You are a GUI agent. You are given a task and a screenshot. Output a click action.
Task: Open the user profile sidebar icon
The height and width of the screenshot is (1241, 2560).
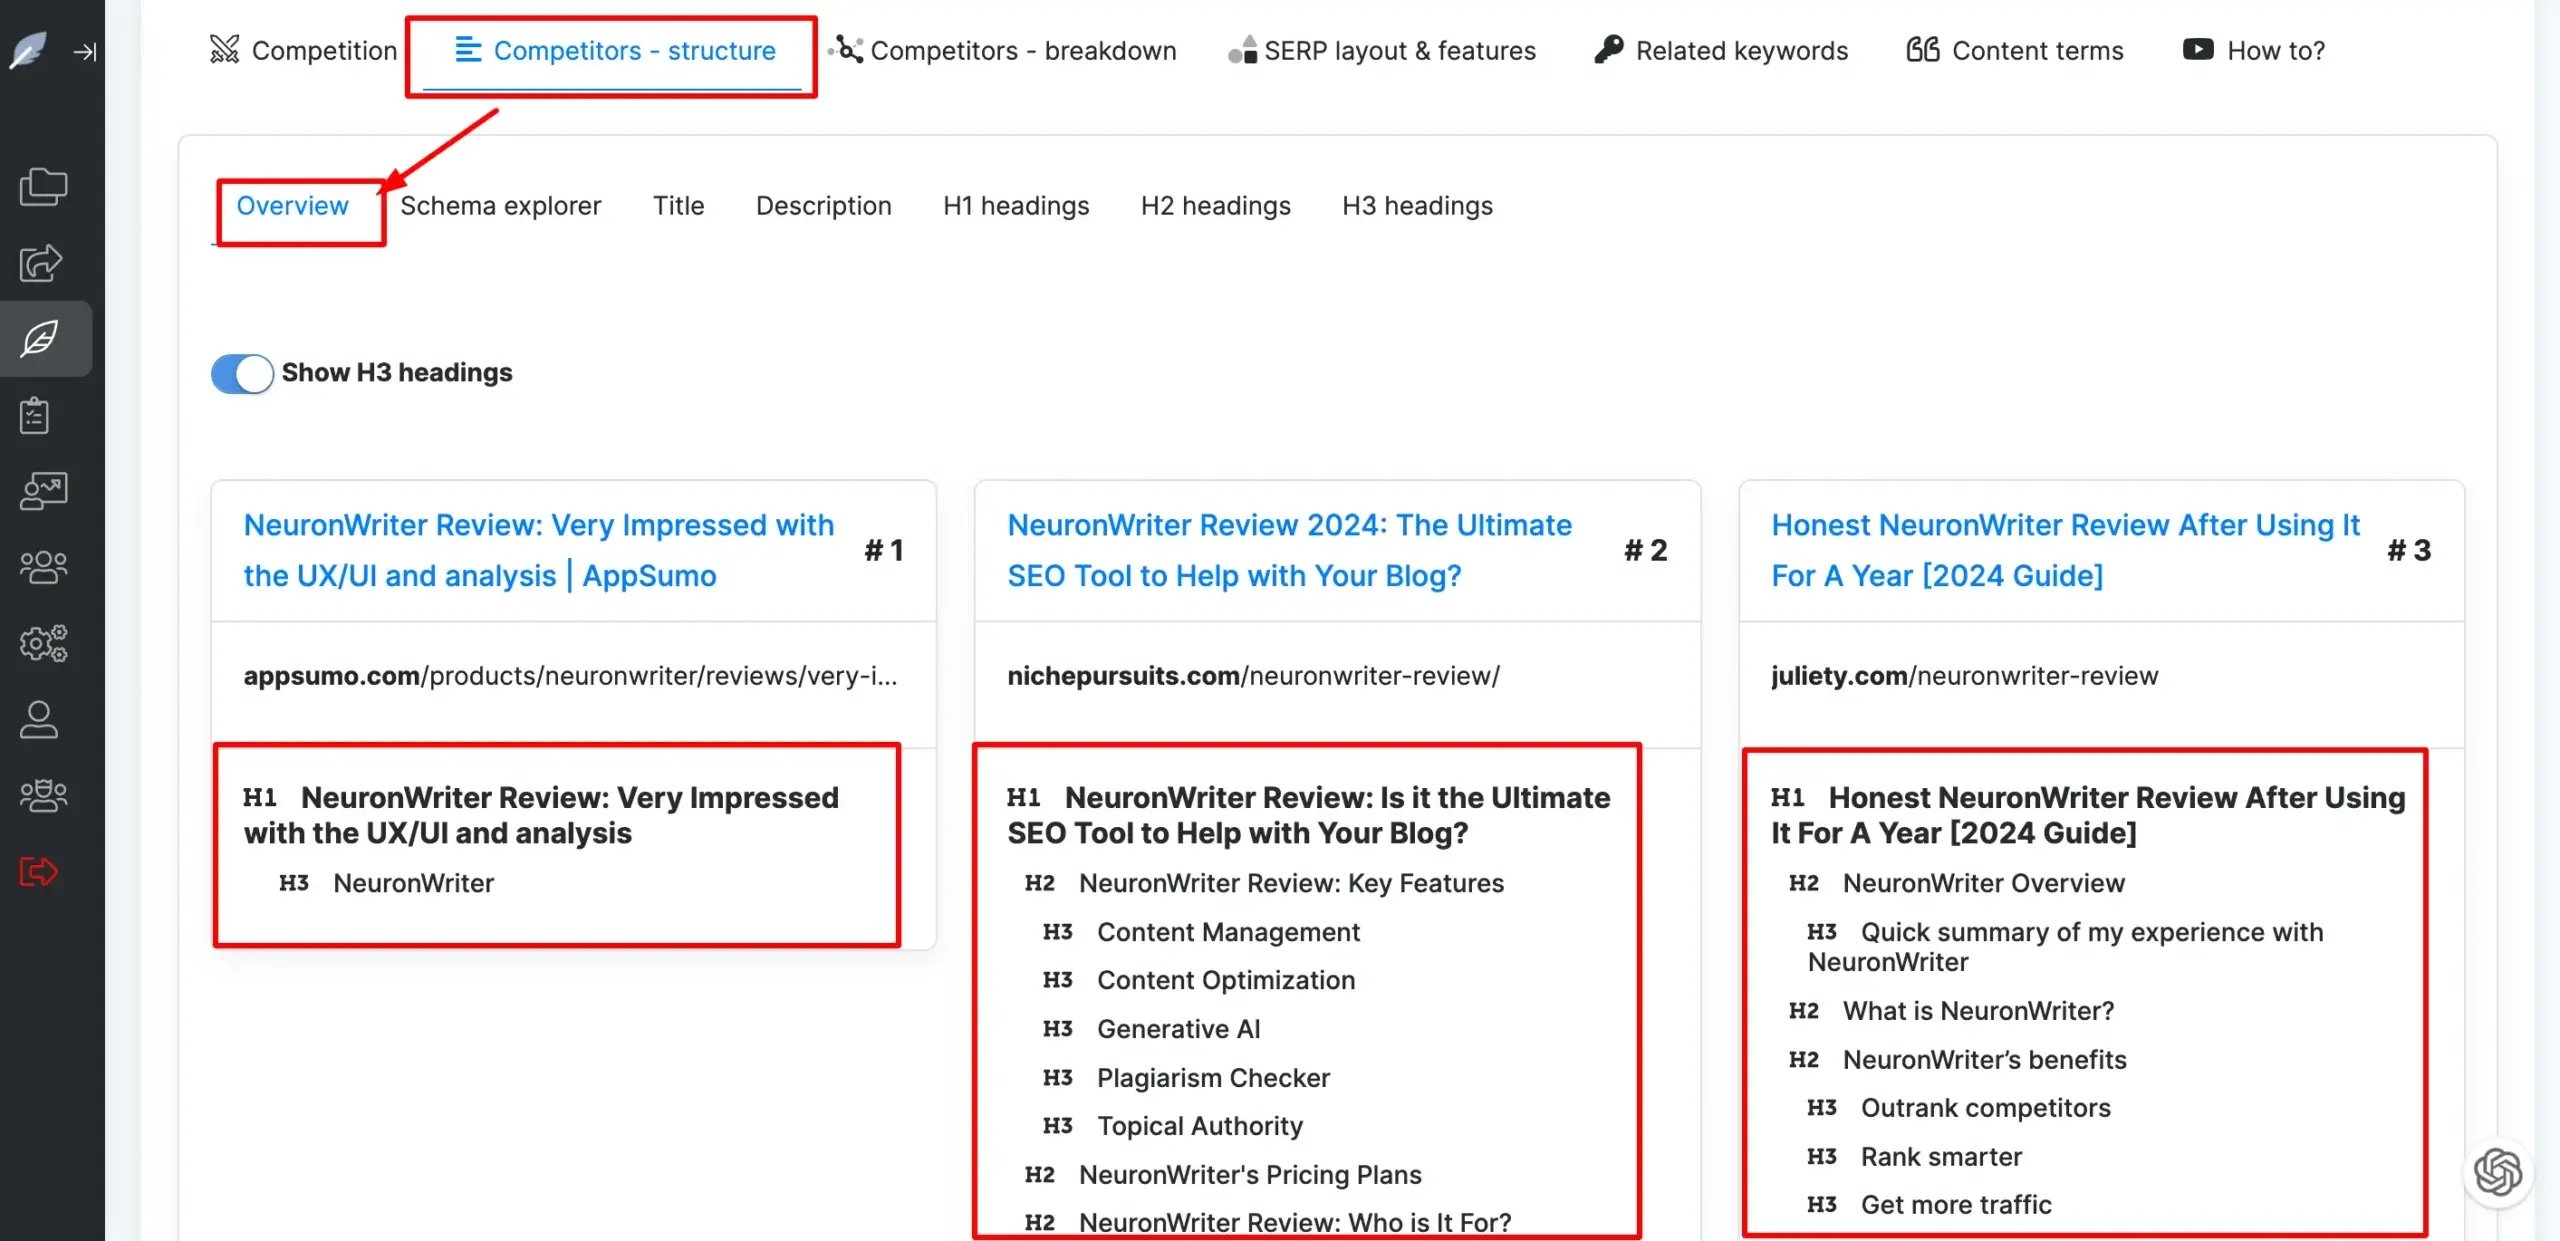click(39, 719)
